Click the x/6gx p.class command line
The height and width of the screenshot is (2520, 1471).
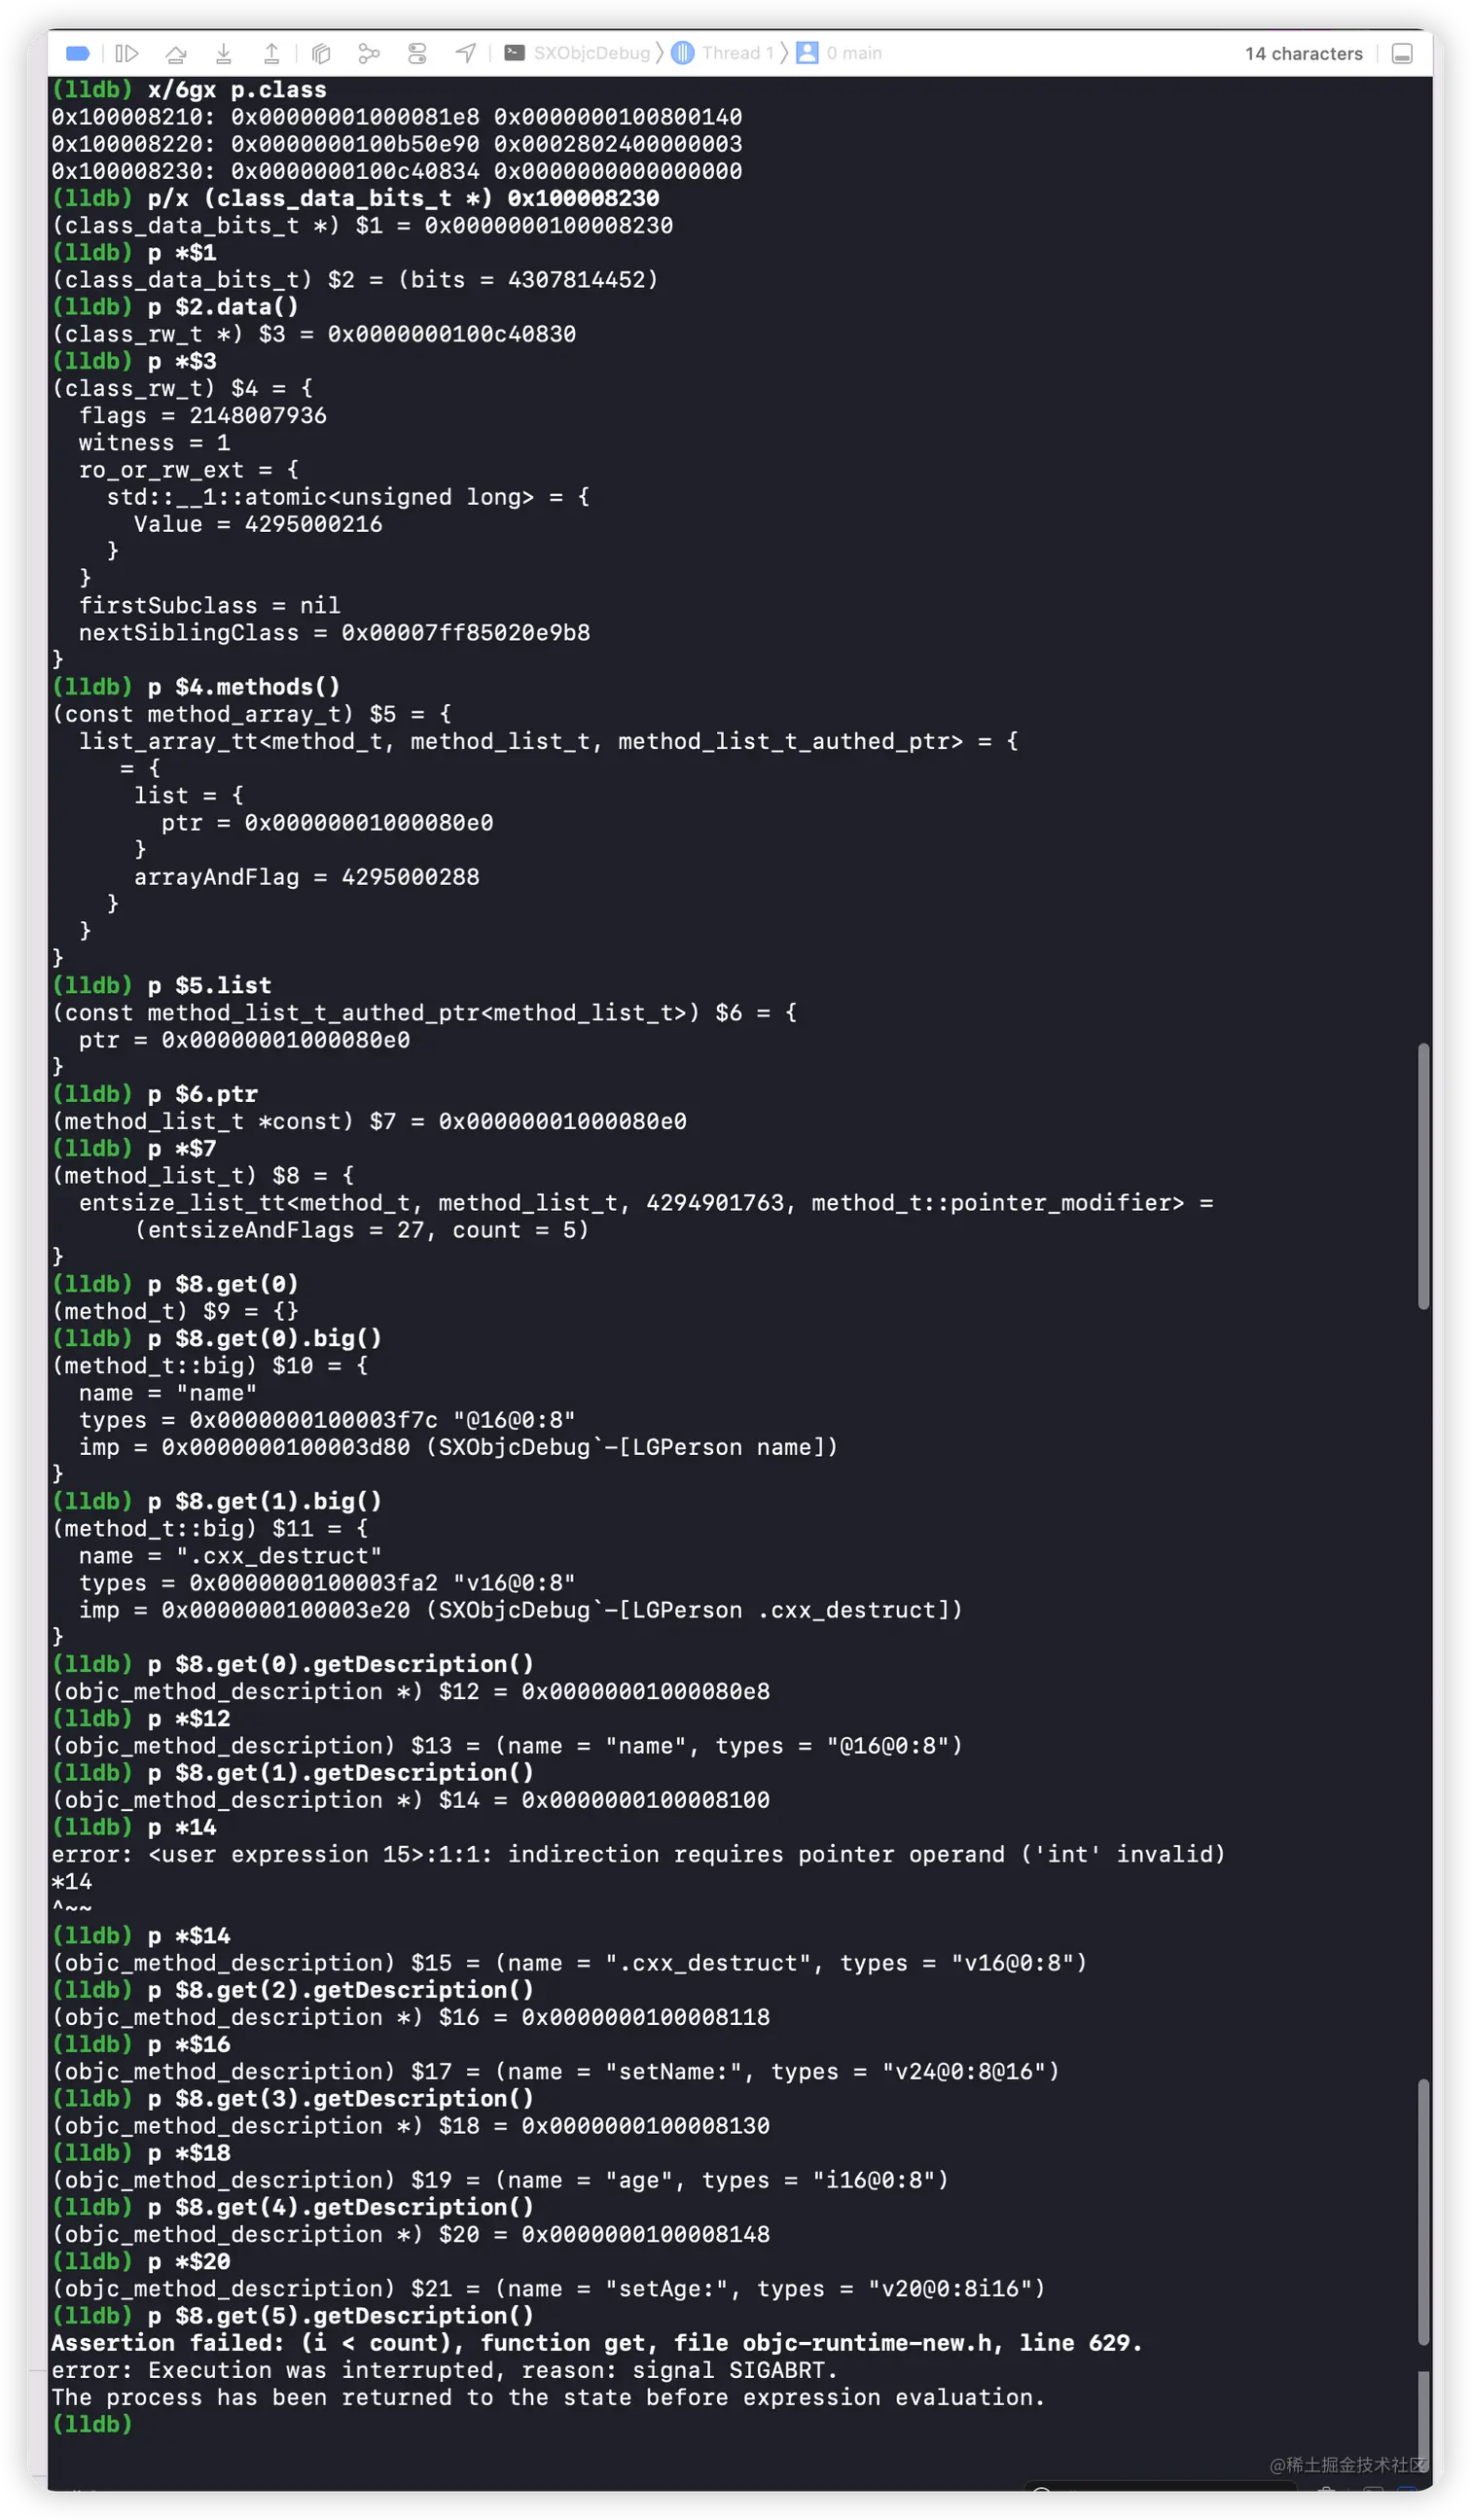click(x=236, y=90)
